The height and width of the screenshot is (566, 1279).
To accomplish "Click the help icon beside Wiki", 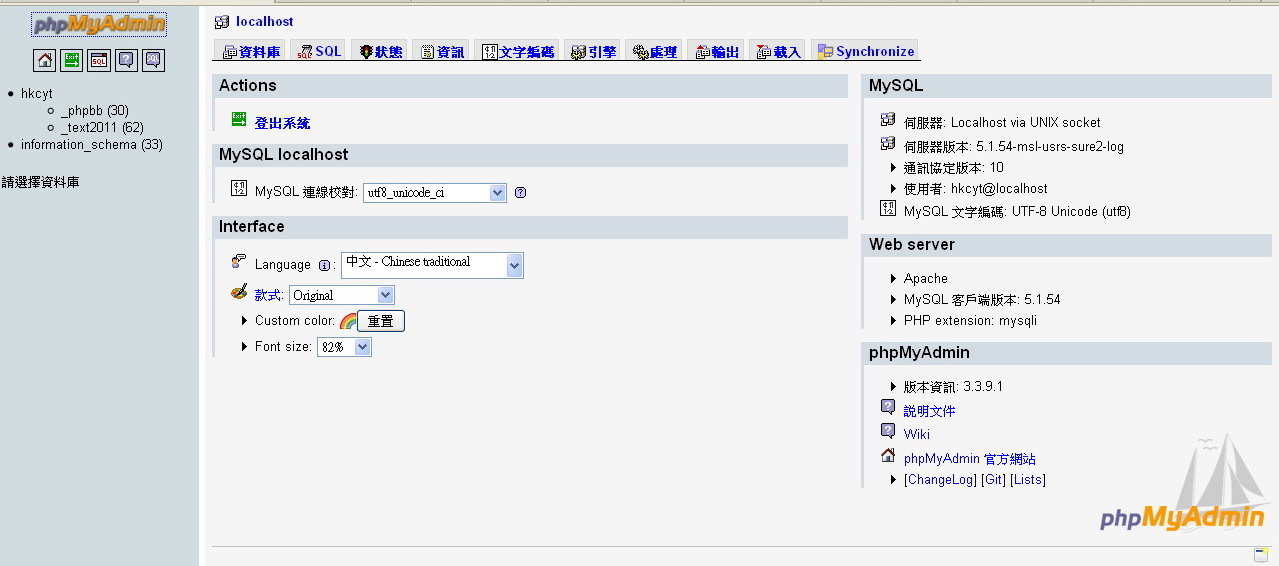I will 888,431.
